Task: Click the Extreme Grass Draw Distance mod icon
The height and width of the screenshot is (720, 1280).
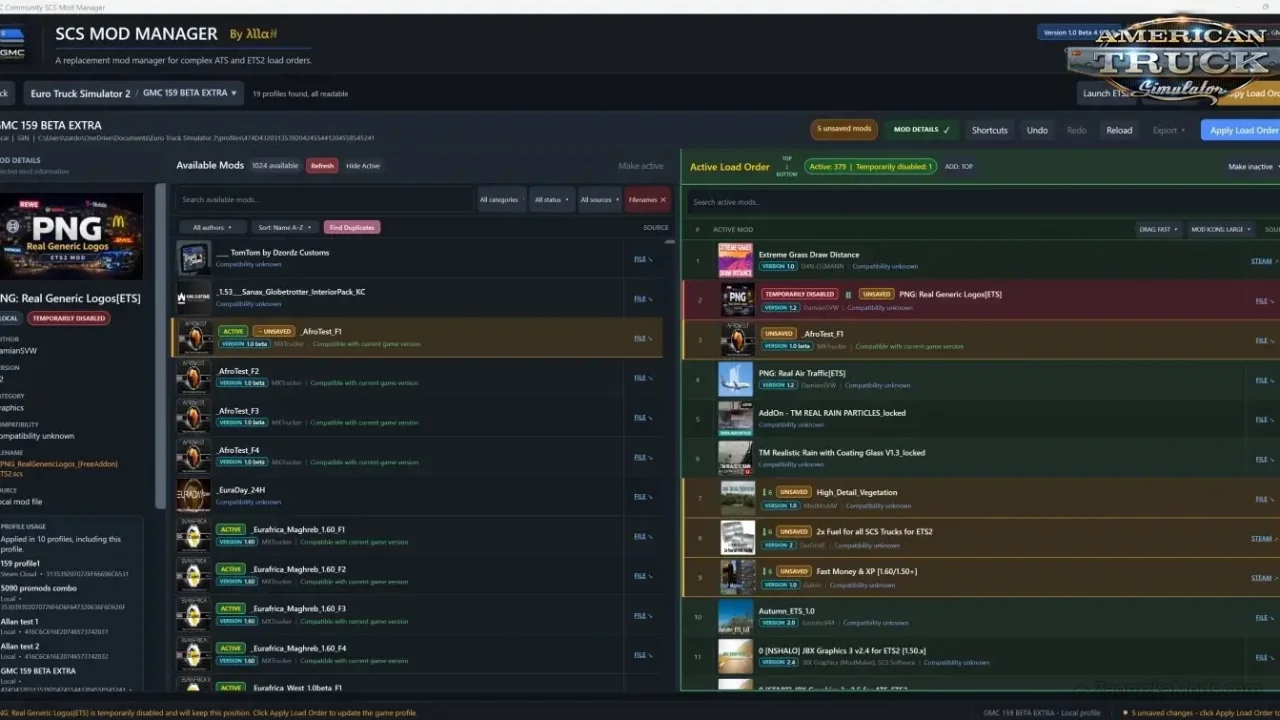Action: tap(735, 260)
